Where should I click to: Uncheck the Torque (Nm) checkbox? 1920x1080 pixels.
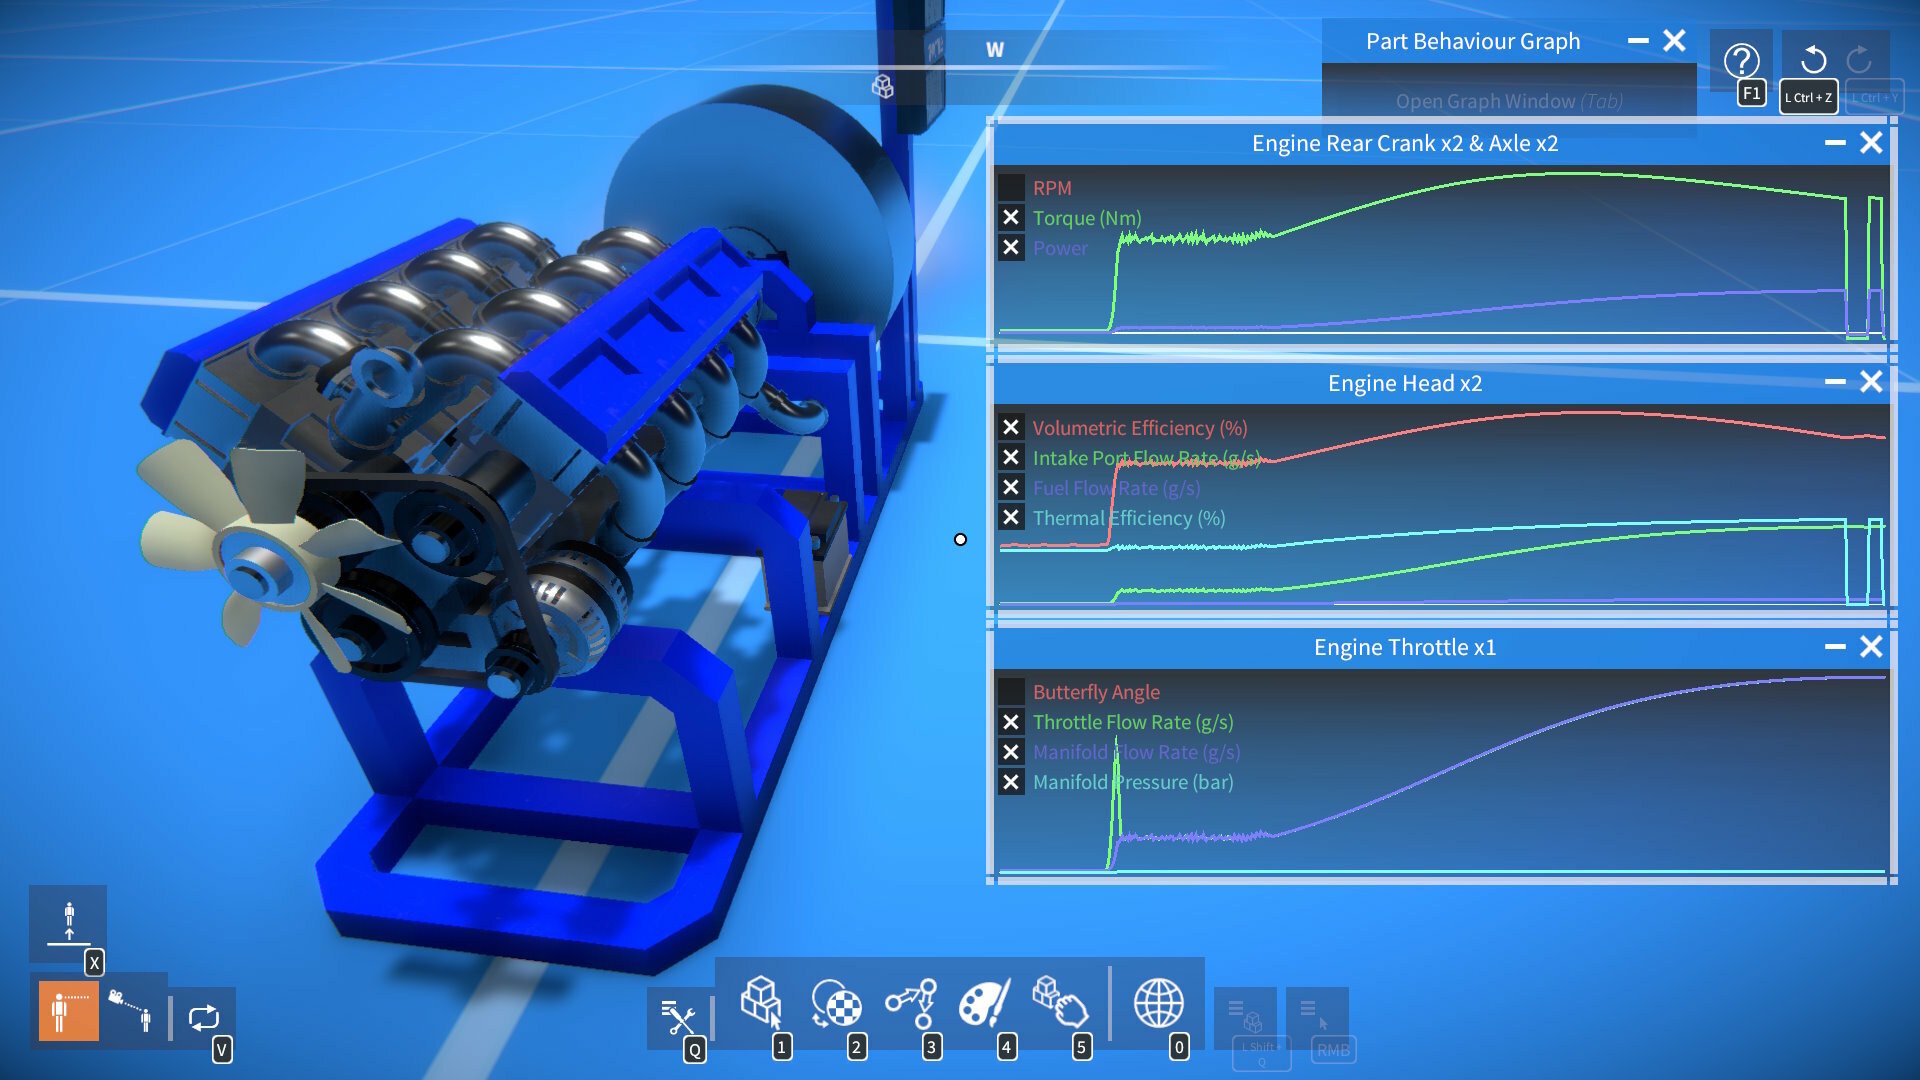[x=1011, y=217]
